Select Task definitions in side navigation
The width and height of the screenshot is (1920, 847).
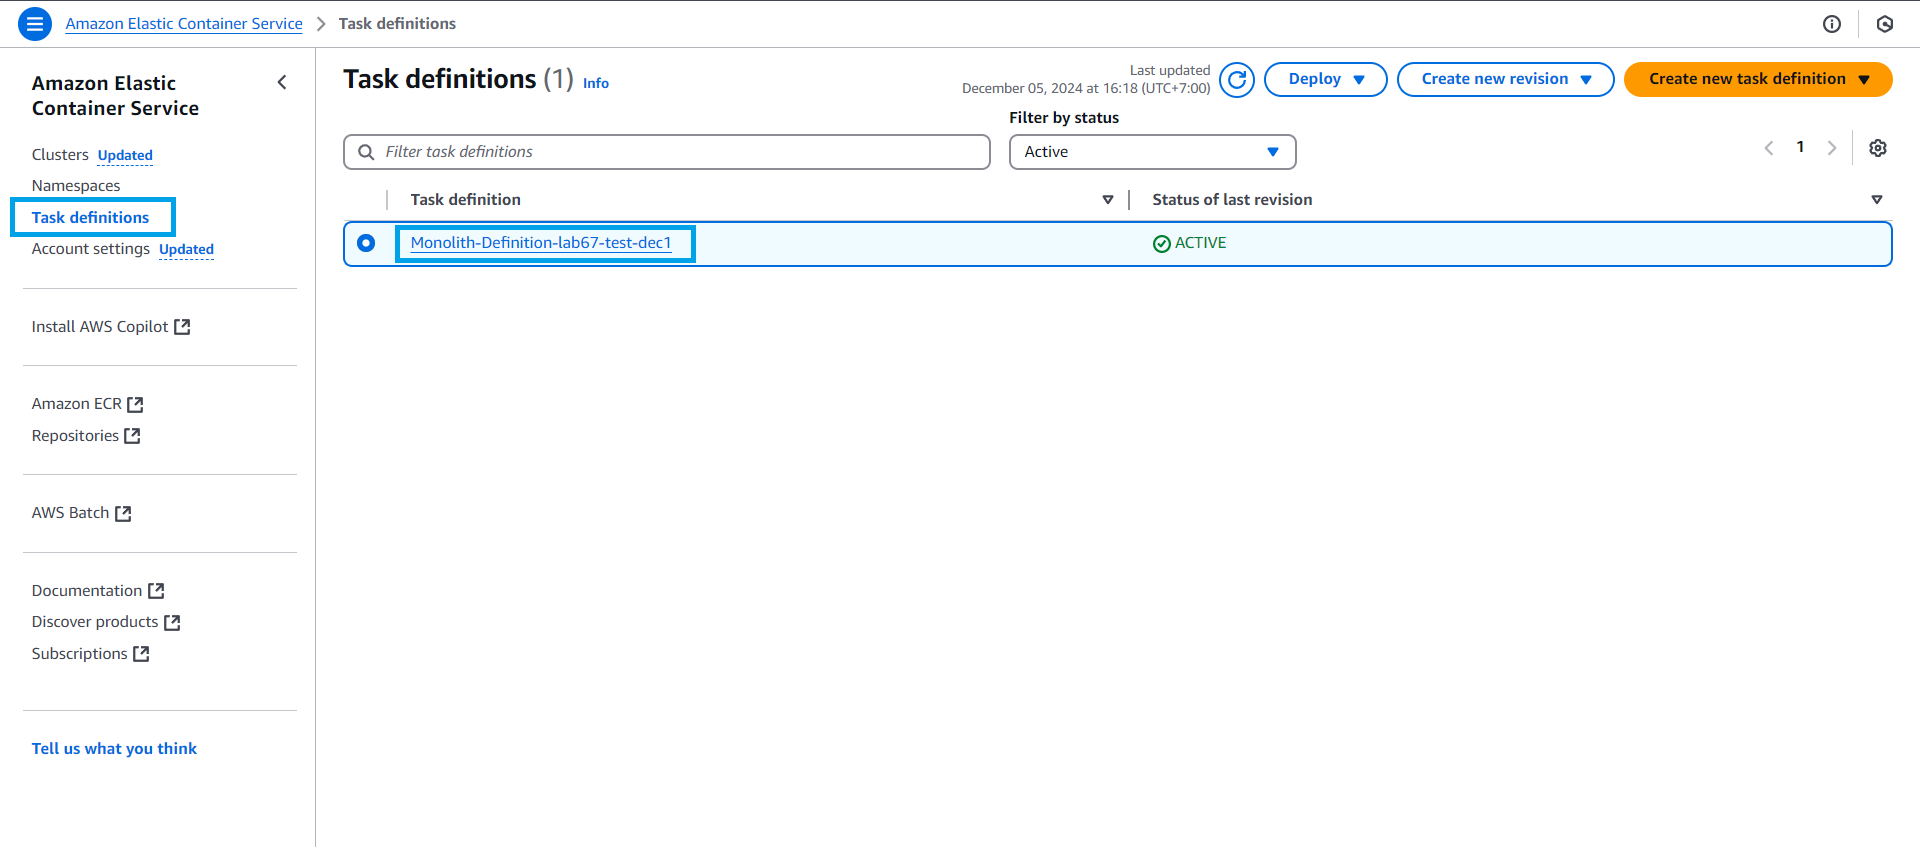[90, 218]
